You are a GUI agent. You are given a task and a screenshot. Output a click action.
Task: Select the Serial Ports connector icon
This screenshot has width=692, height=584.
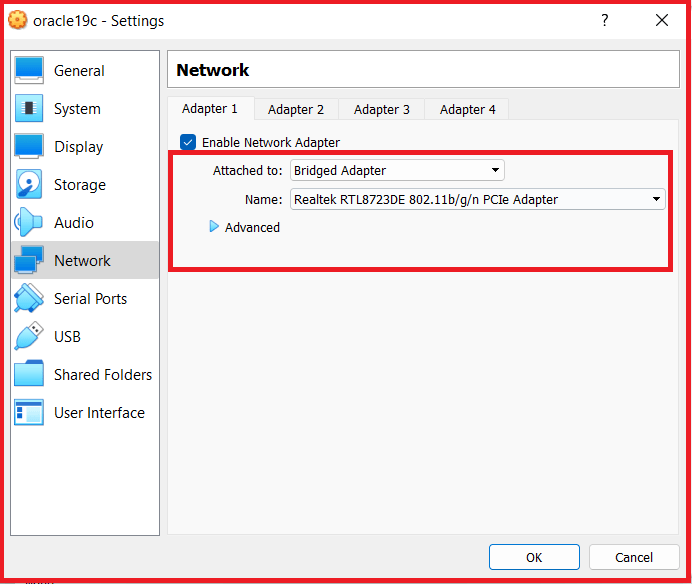coord(29,298)
